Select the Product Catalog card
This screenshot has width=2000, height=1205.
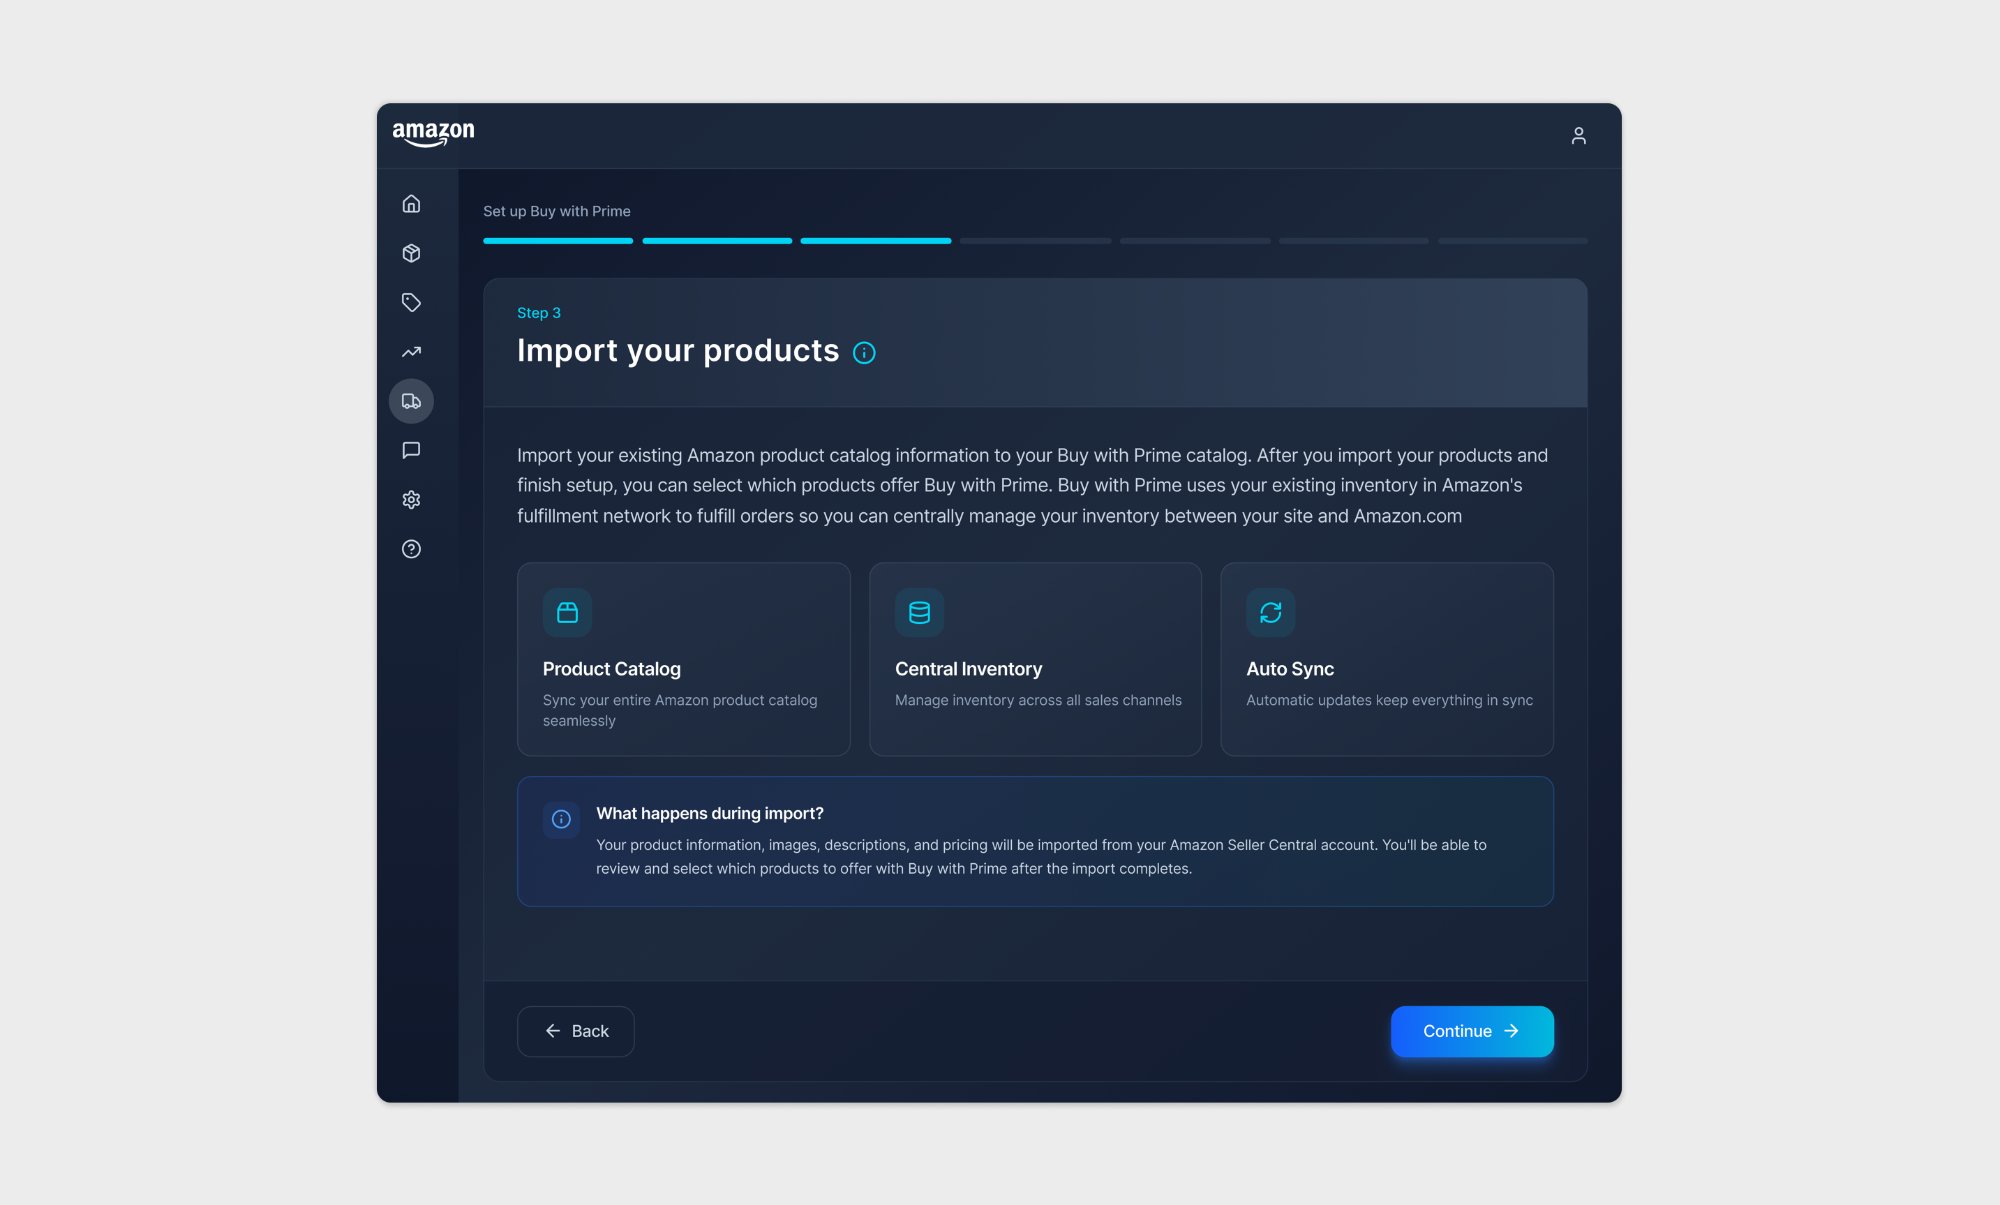tap(683, 659)
